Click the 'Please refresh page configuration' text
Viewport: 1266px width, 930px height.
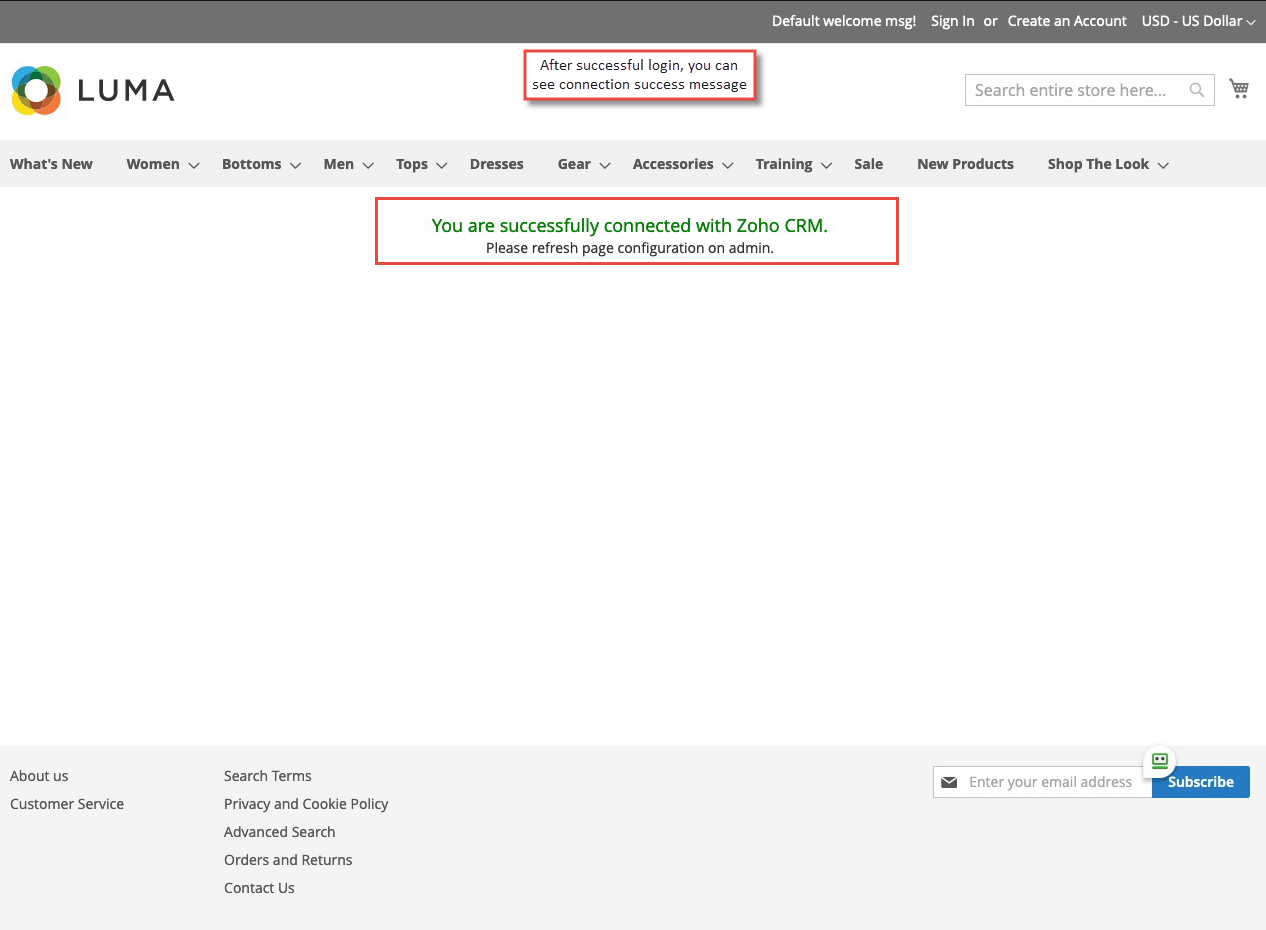point(630,248)
